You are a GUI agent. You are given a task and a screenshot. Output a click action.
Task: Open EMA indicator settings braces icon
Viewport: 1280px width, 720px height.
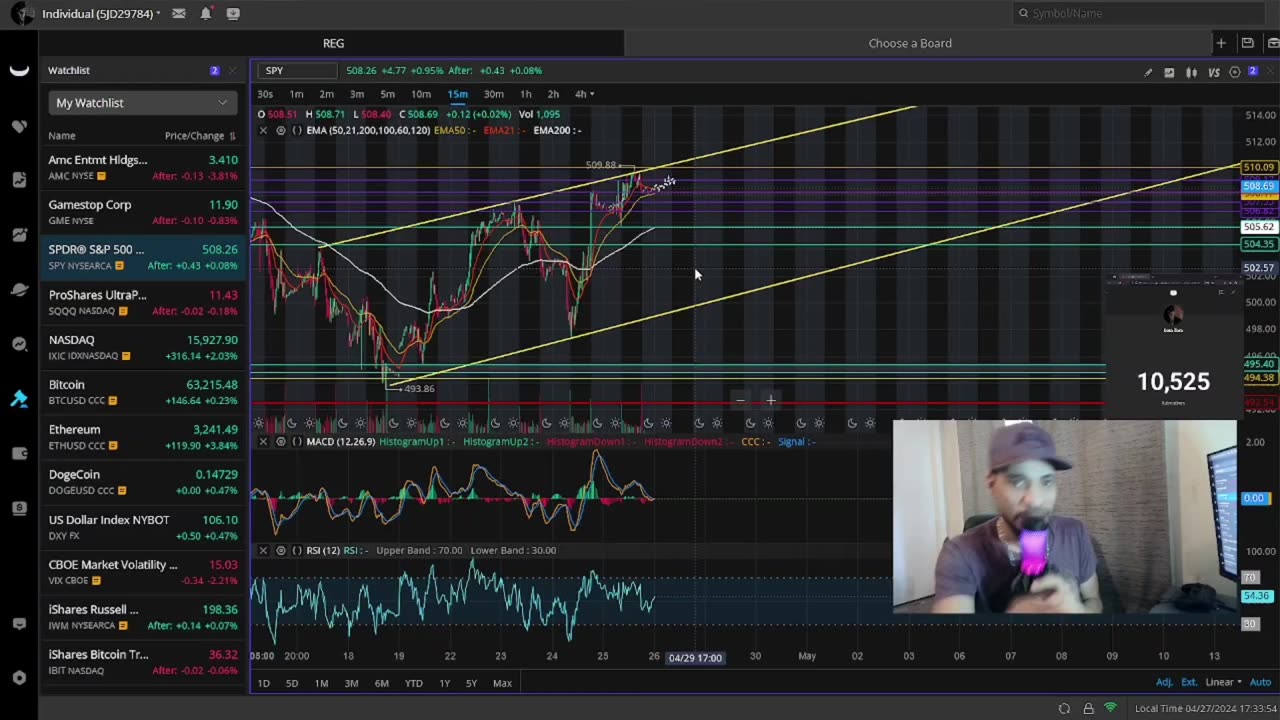[297, 130]
